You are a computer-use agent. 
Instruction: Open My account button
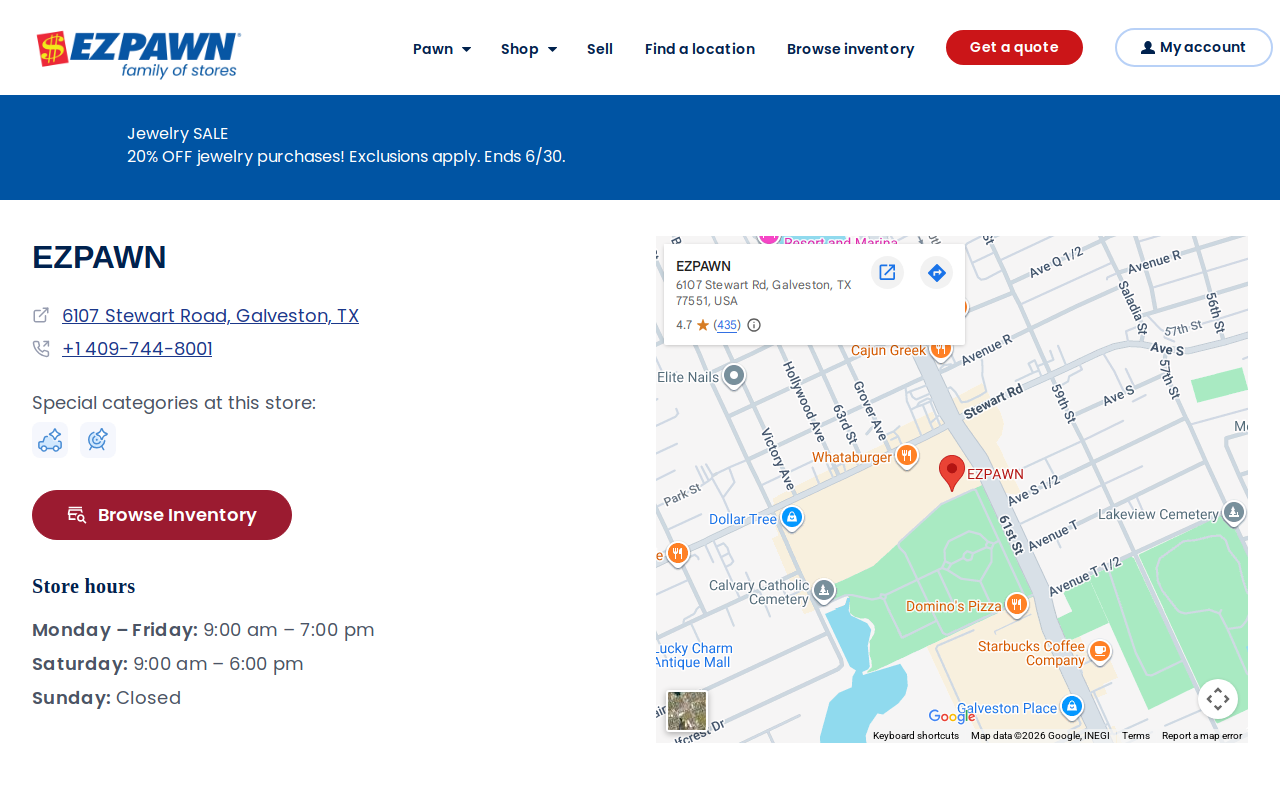point(1193,47)
